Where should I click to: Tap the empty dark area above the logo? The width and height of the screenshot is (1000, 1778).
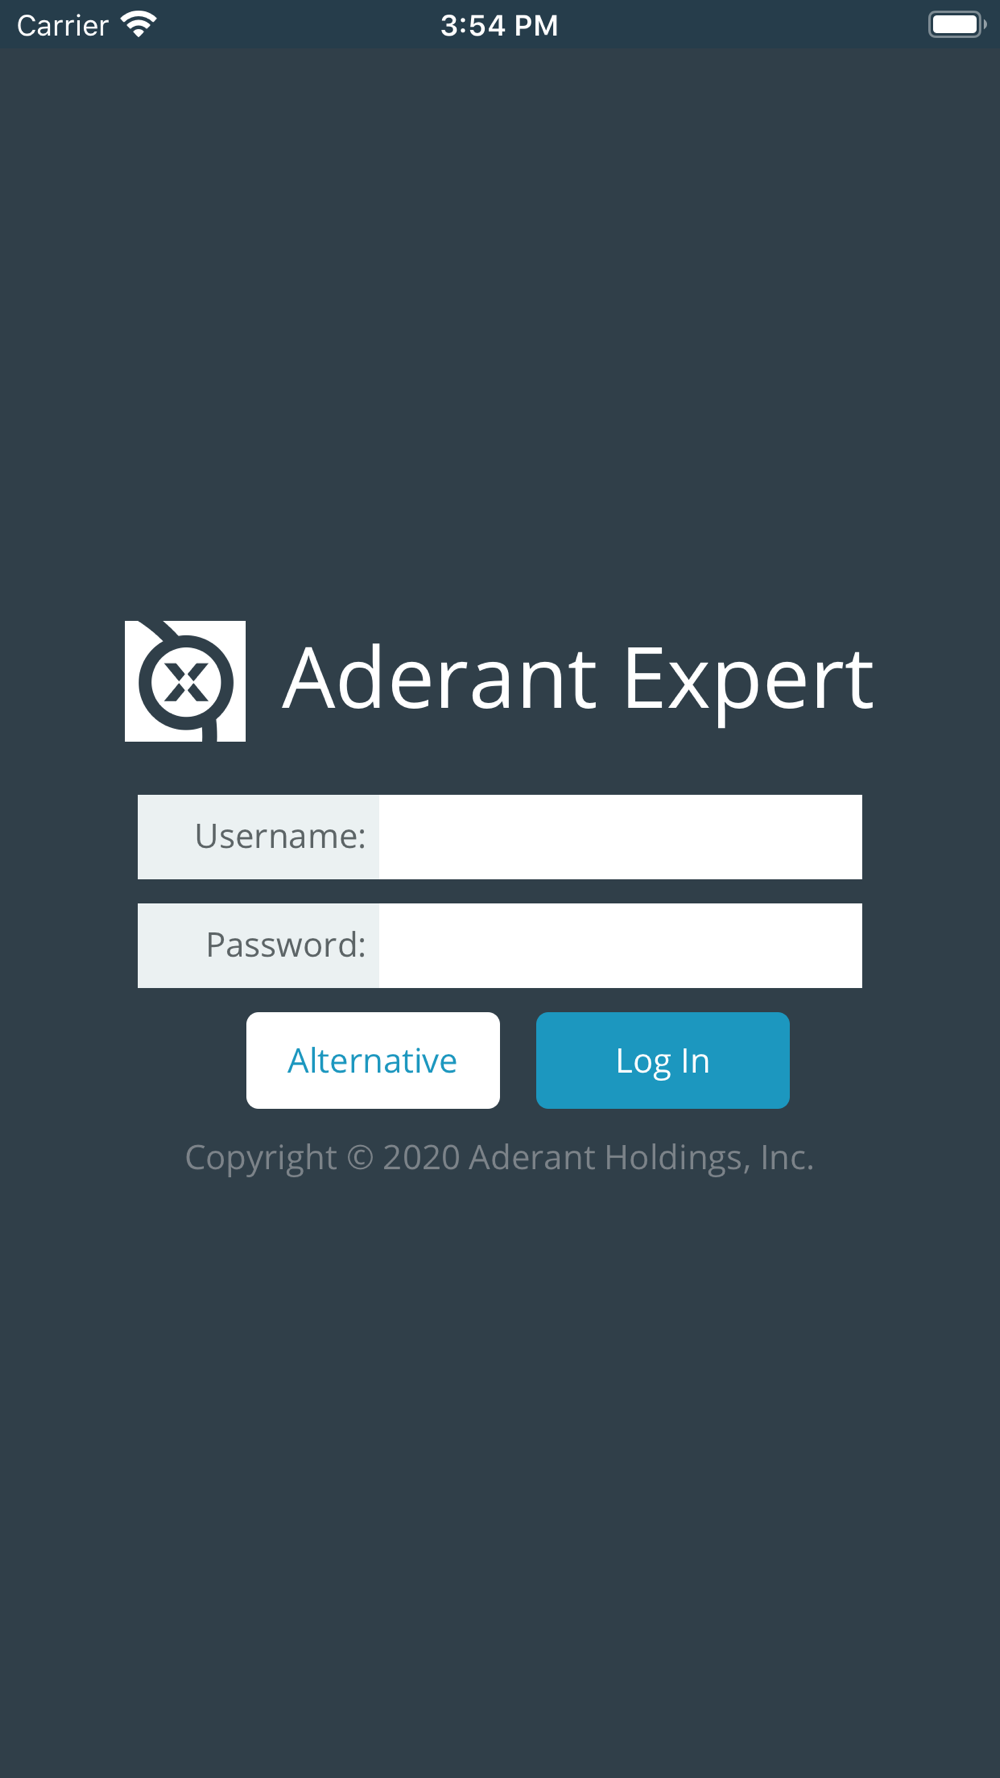pyautogui.click(x=500, y=330)
